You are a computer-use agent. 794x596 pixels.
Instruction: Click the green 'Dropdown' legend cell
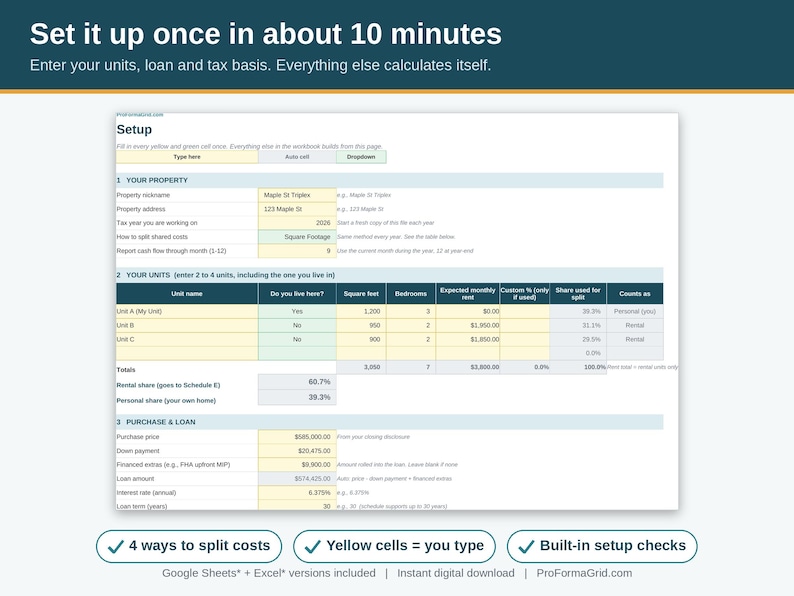tap(361, 157)
